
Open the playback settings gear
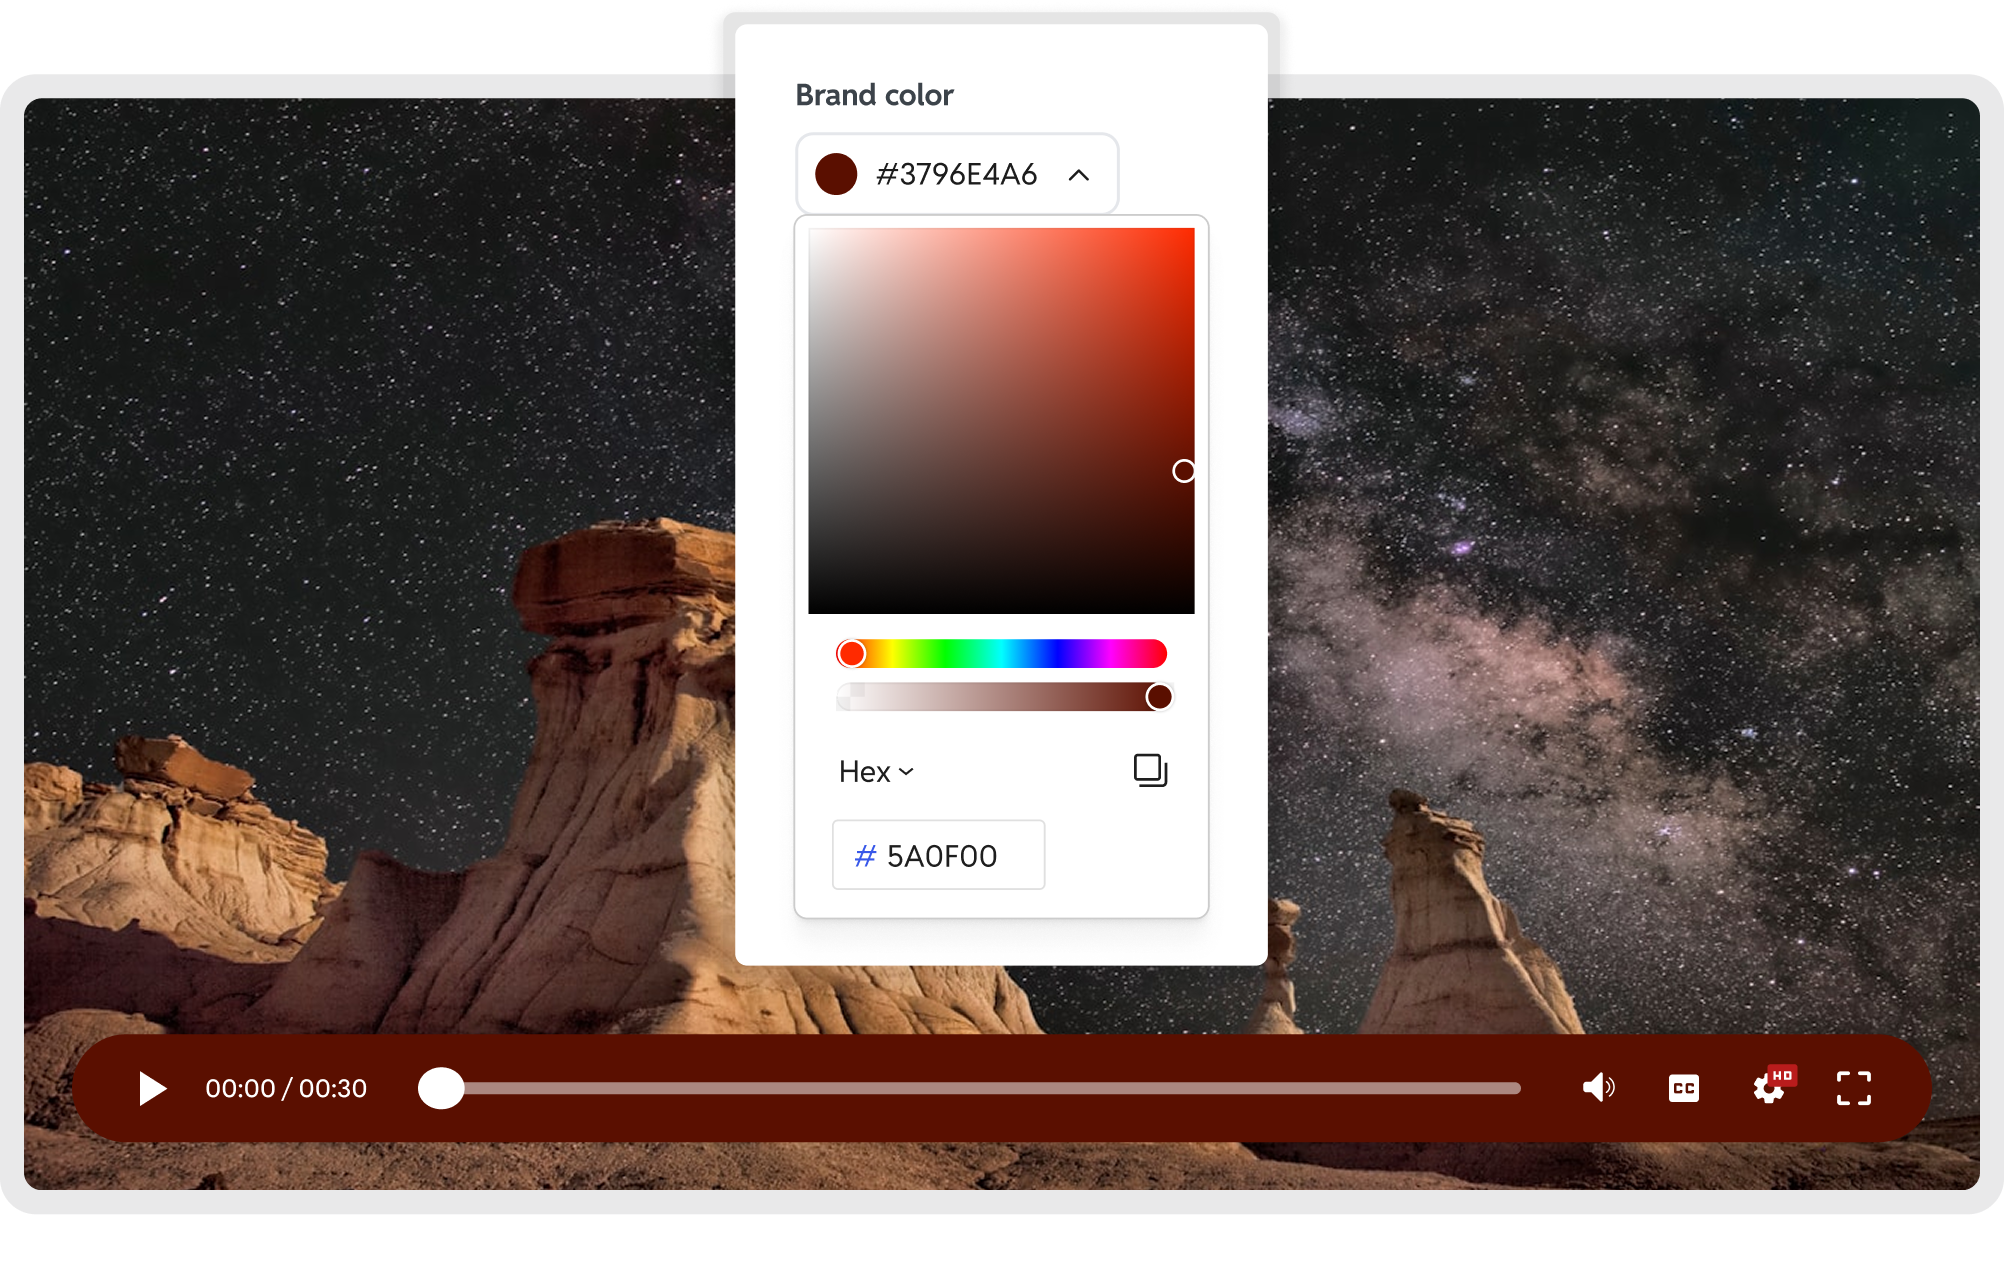(x=1768, y=1090)
